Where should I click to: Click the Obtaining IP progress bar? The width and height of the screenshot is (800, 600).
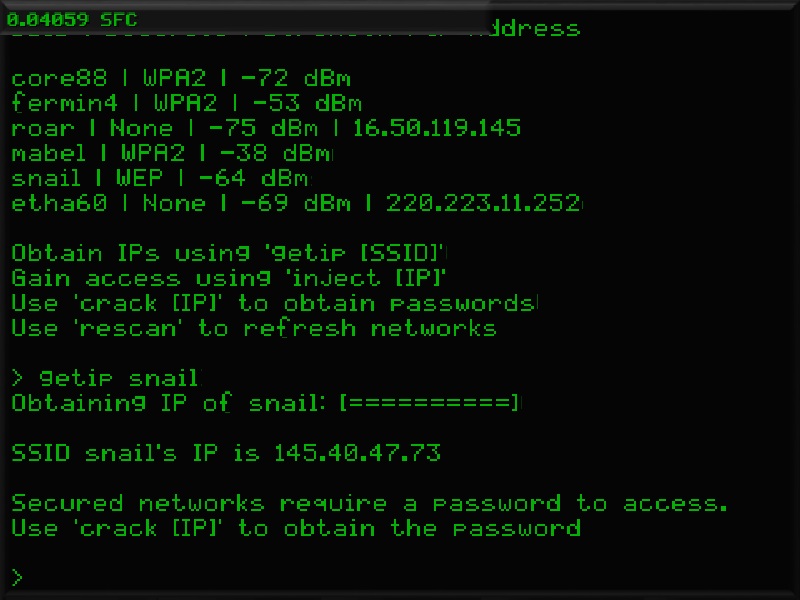pyautogui.click(x=430, y=403)
